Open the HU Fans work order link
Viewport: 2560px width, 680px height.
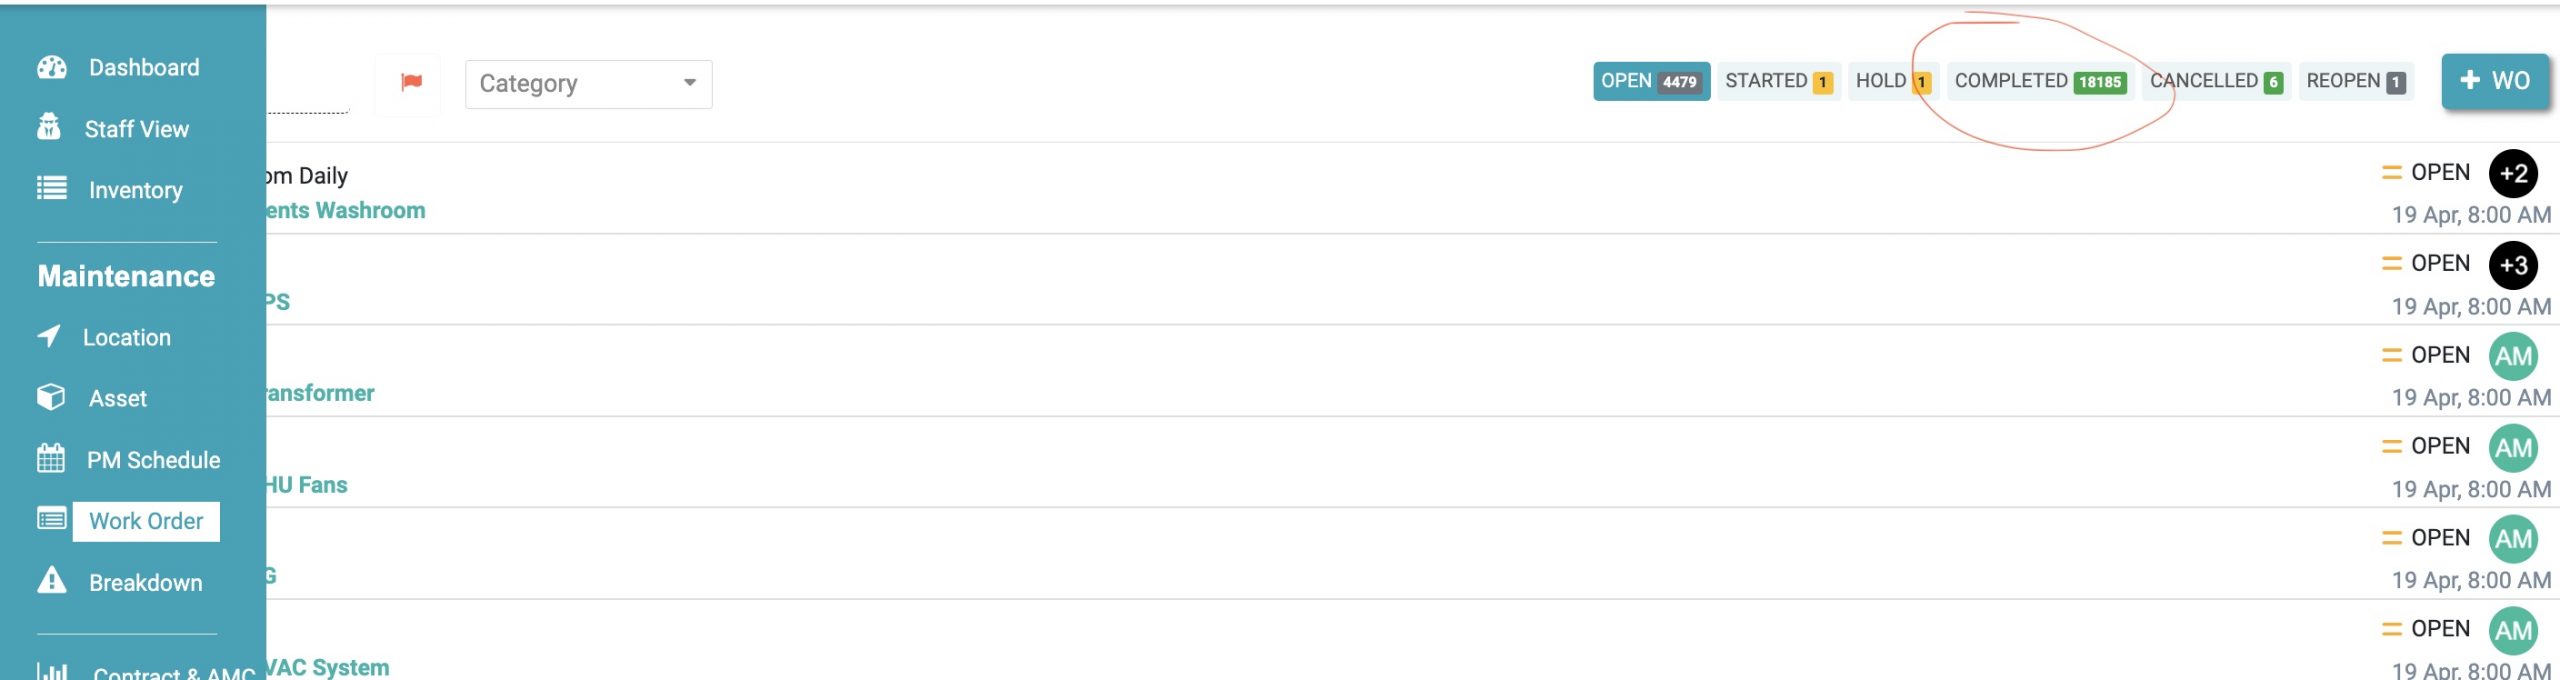pyautogui.click(x=307, y=485)
